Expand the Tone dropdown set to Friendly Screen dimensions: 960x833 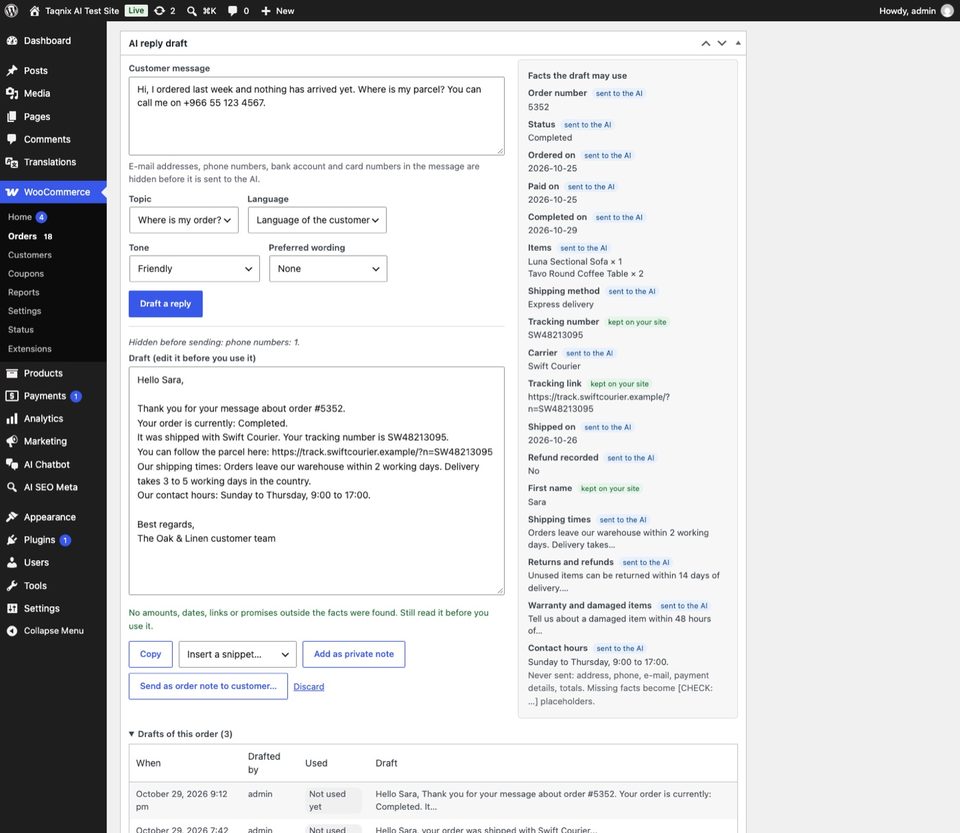click(194, 269)
